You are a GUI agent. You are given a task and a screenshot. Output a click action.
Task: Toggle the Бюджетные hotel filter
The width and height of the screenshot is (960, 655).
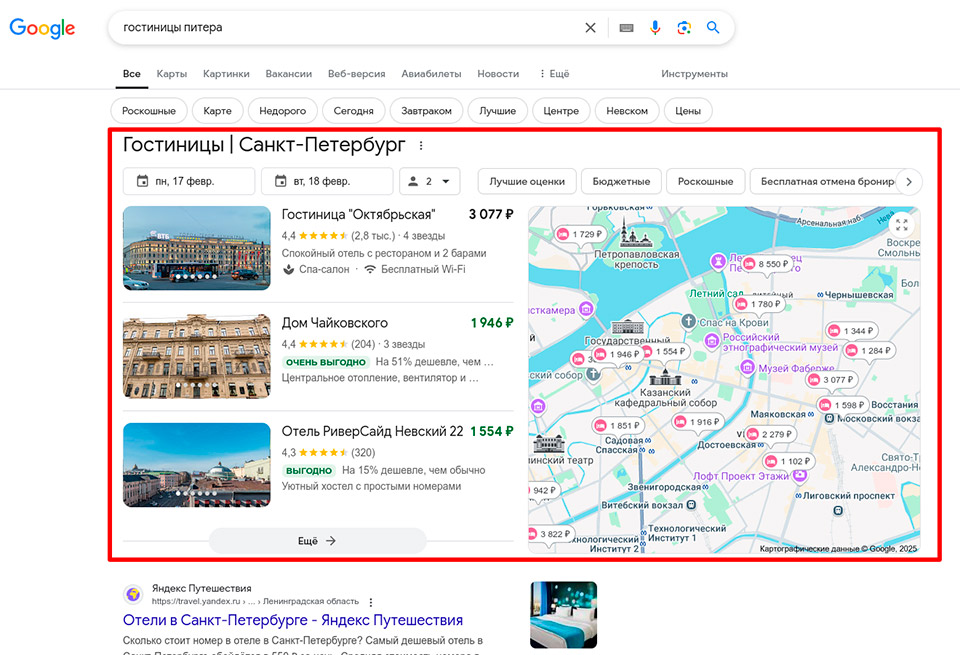click(x=621, y=181)
